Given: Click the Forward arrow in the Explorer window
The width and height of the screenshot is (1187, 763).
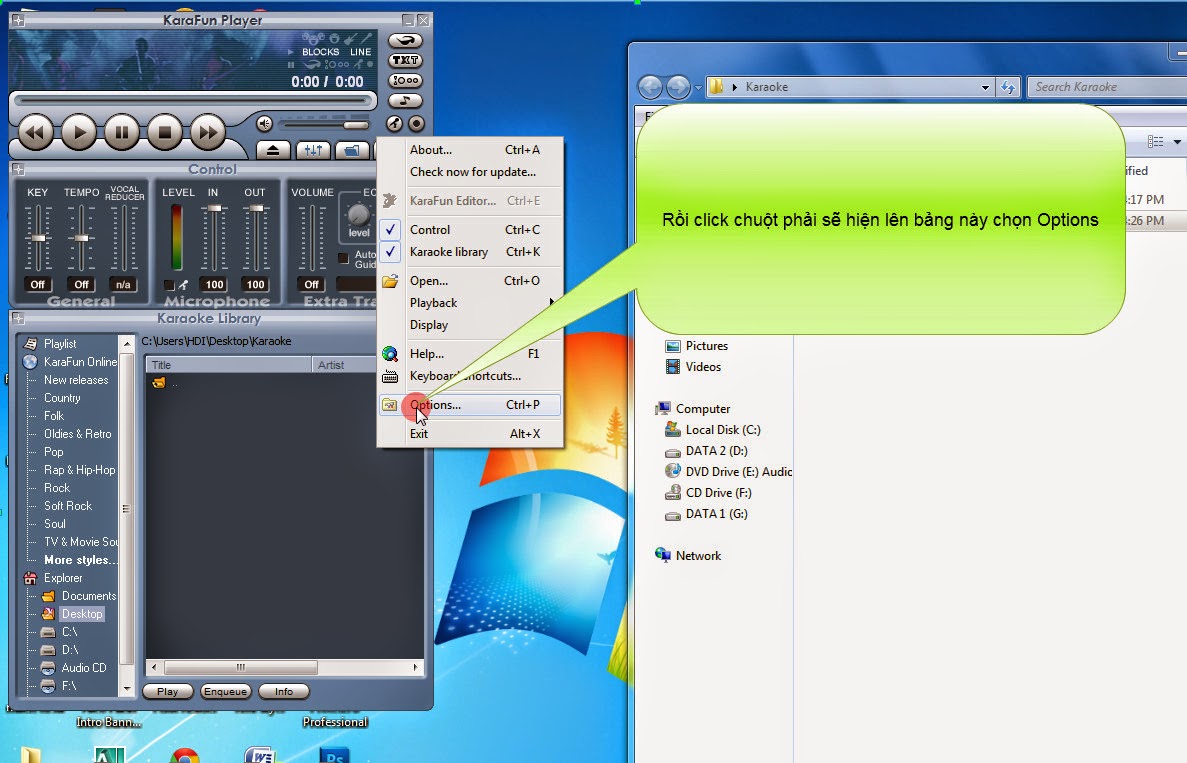Looking at the screenshot, I should point(678,87).
